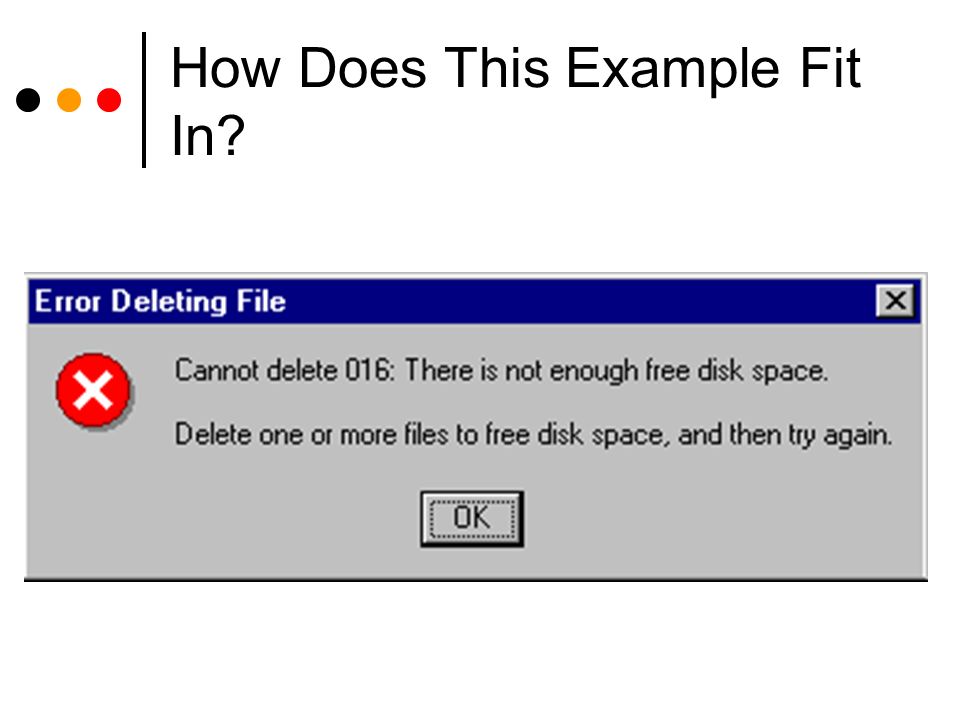Select the orange bullet dot
Image resolution: width=960 pixels, height=720 pixels.
point(69,100)
